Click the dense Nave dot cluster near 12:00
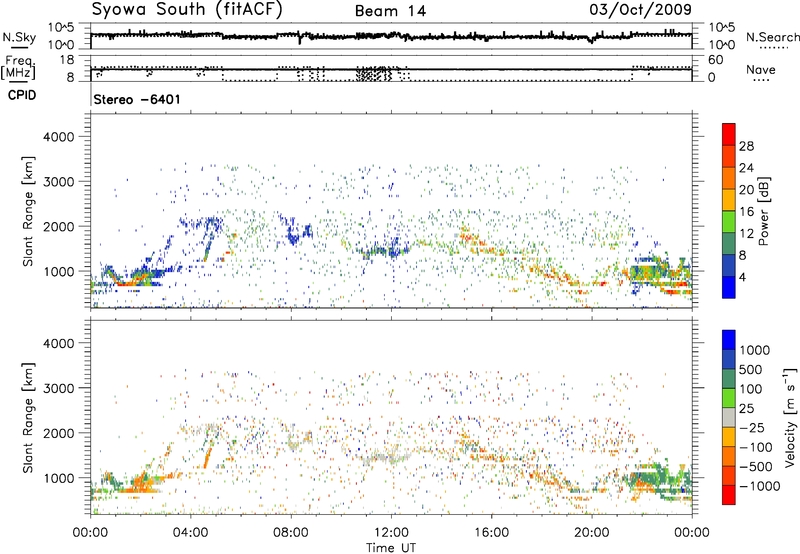Image resolution: width=800 pixels, height=554 pixels. tap(374, 74)
